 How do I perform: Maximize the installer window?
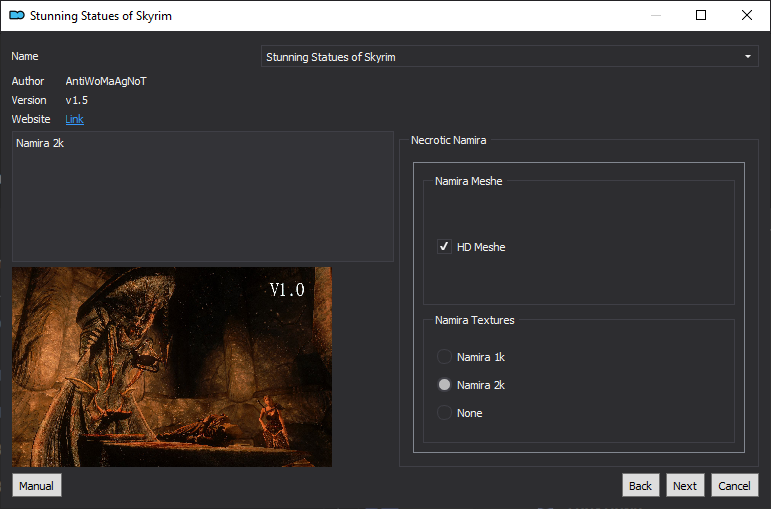[701, 15]
